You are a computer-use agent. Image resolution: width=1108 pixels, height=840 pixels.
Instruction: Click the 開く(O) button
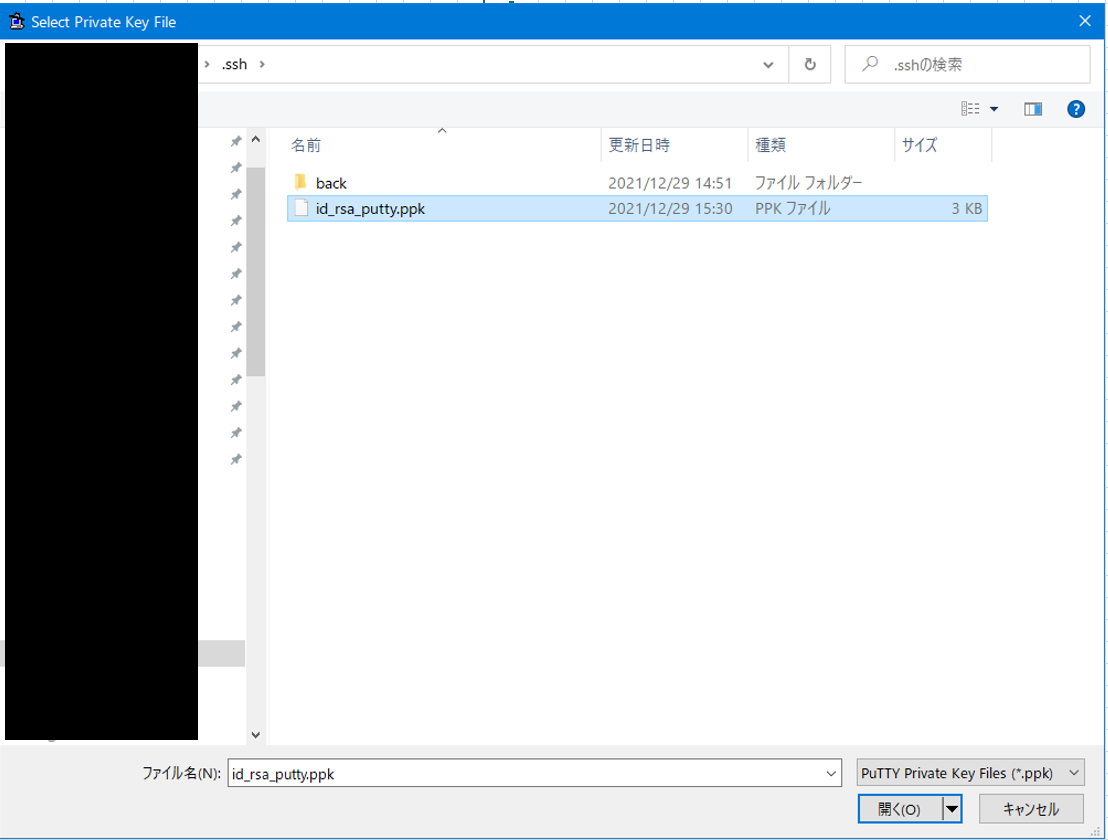899,809
